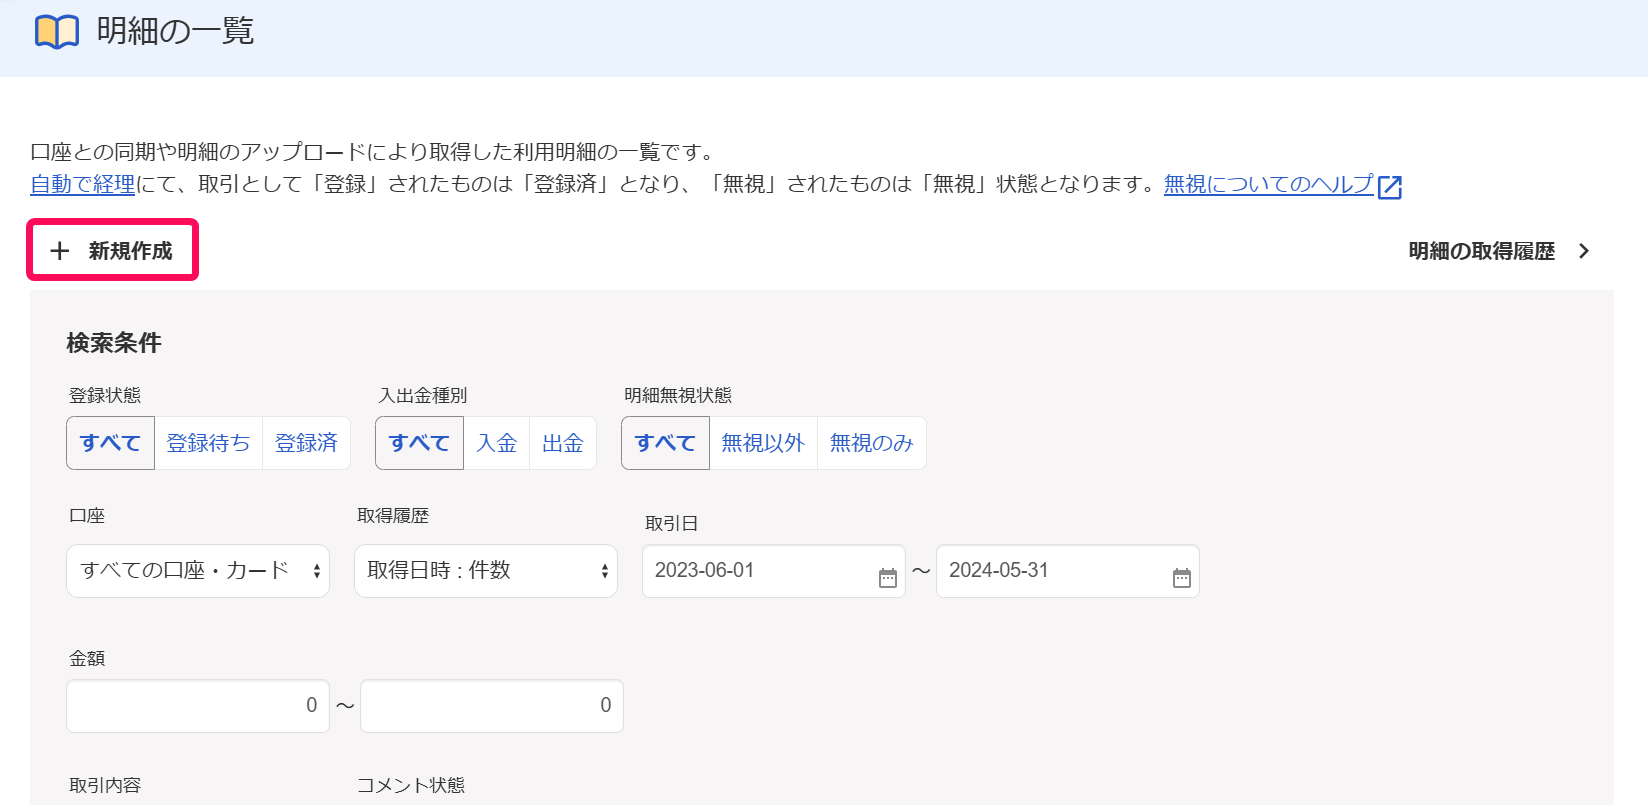
Task: Select すべて under 入出金種別
Action: click(419, 443)
